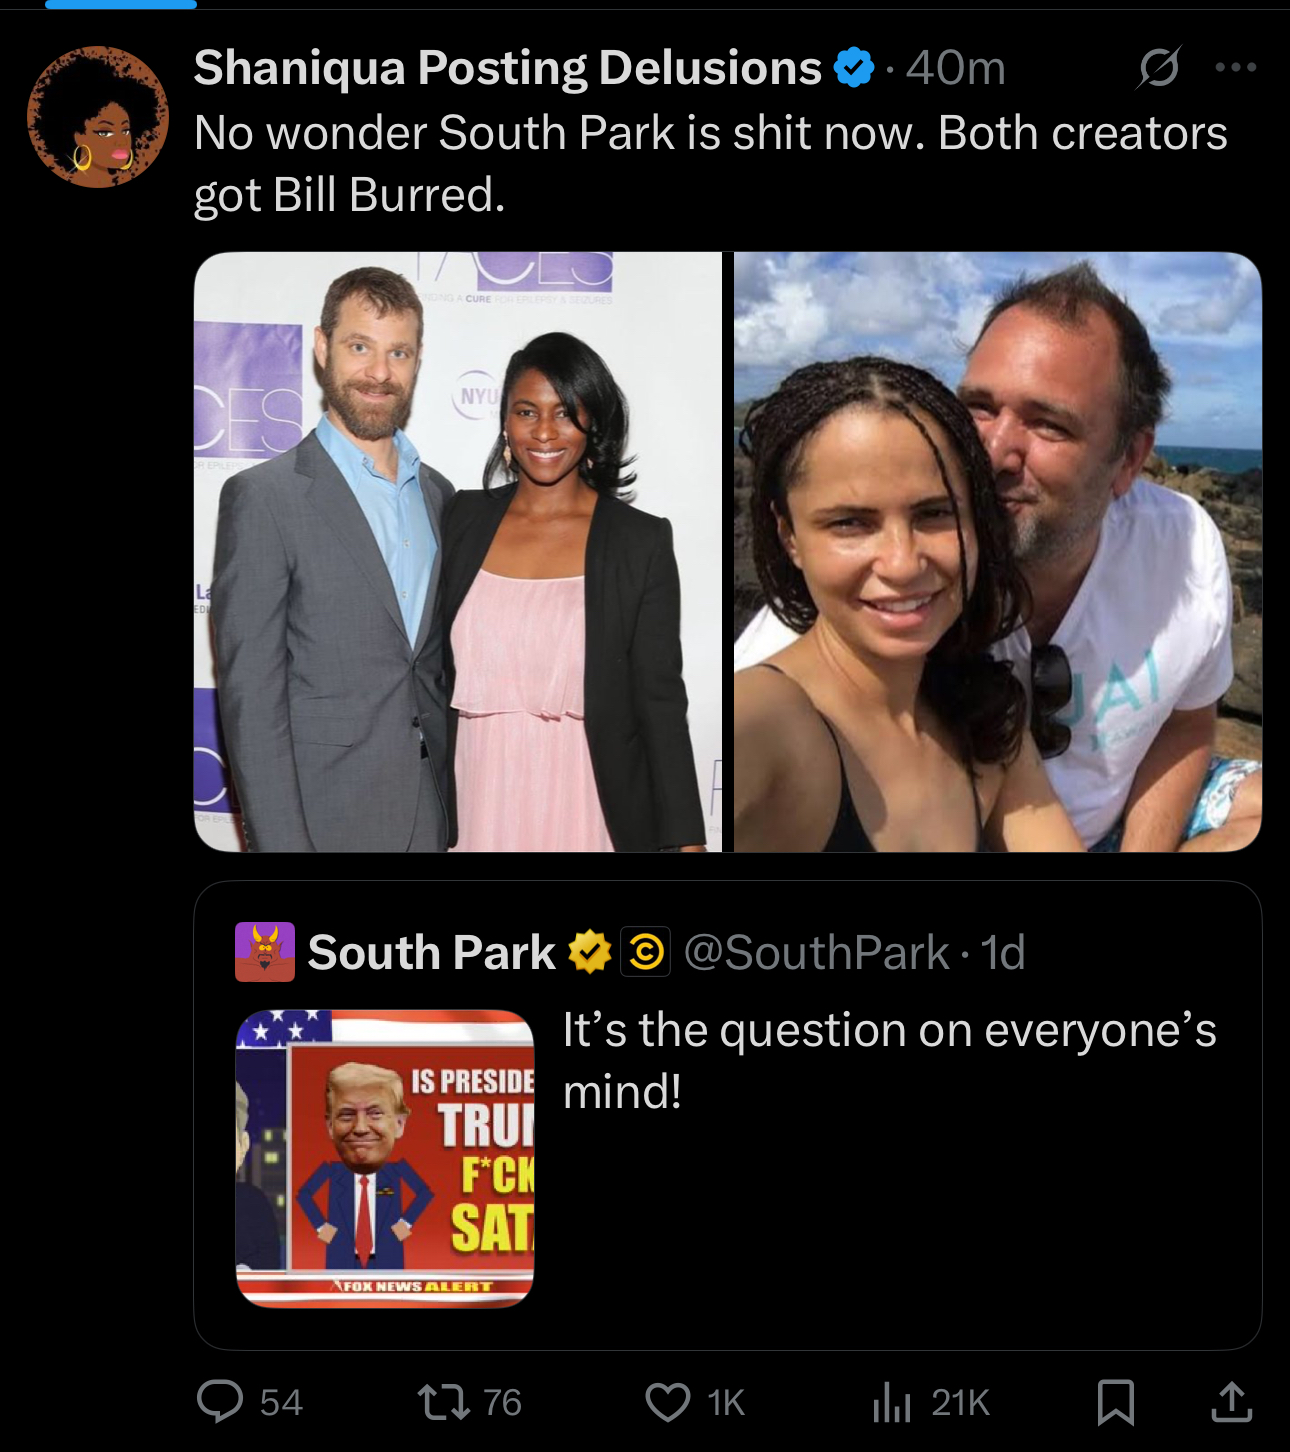Open quoted tweet text about everyone's mind
Viewport: 1290px width, 1452px height.
[x=889, y=1060]
